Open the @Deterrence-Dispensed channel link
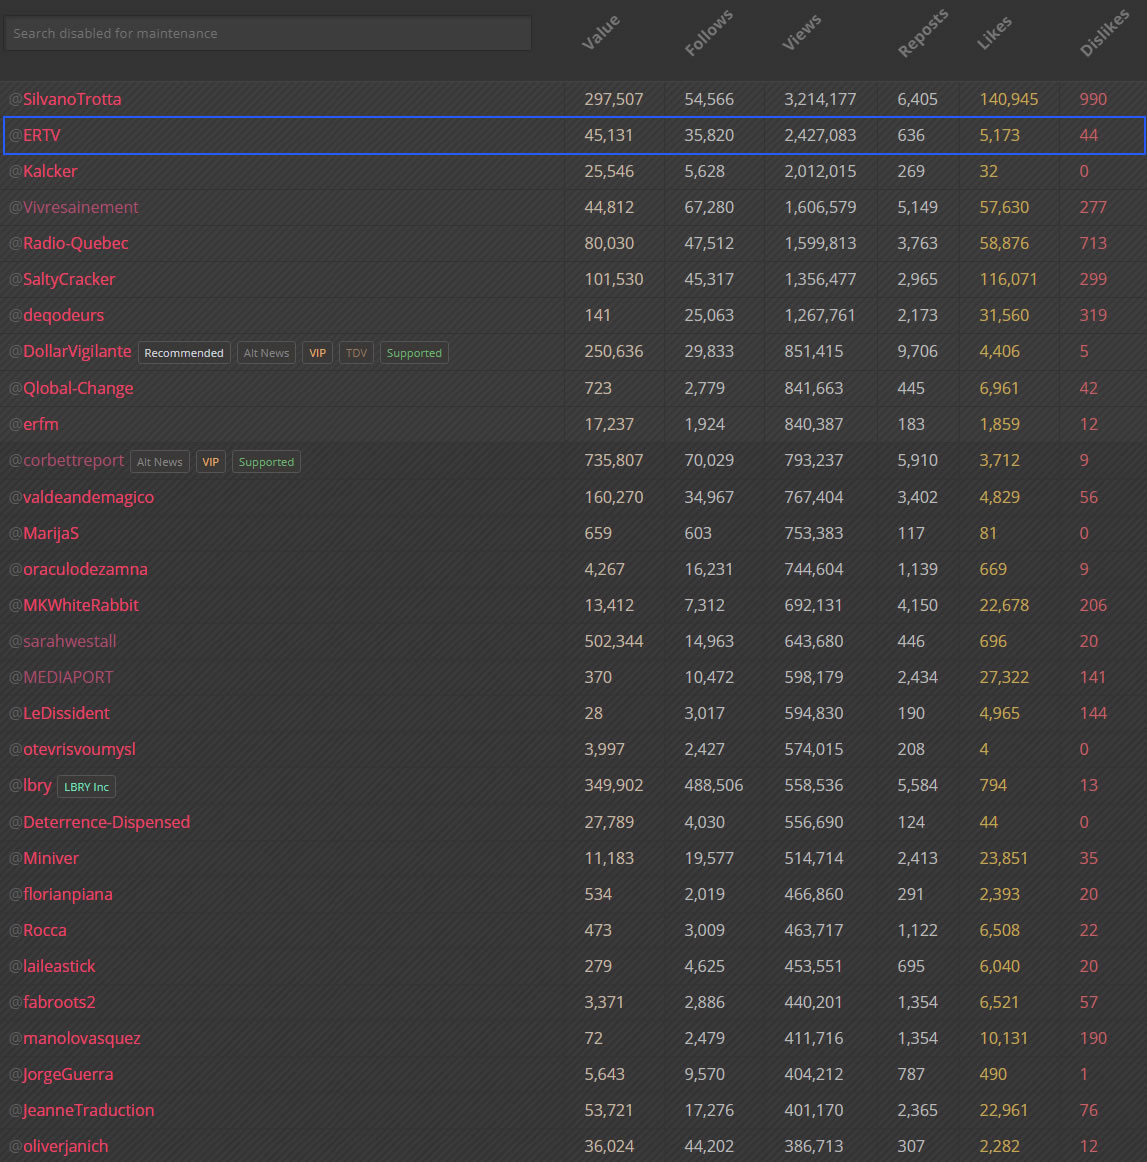 (99, 823)
